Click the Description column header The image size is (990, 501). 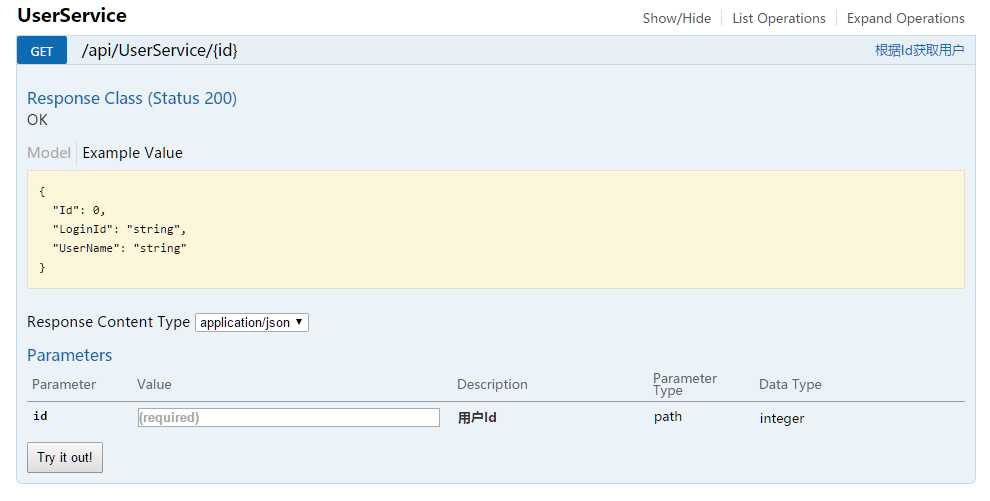(x=492, y=384)
